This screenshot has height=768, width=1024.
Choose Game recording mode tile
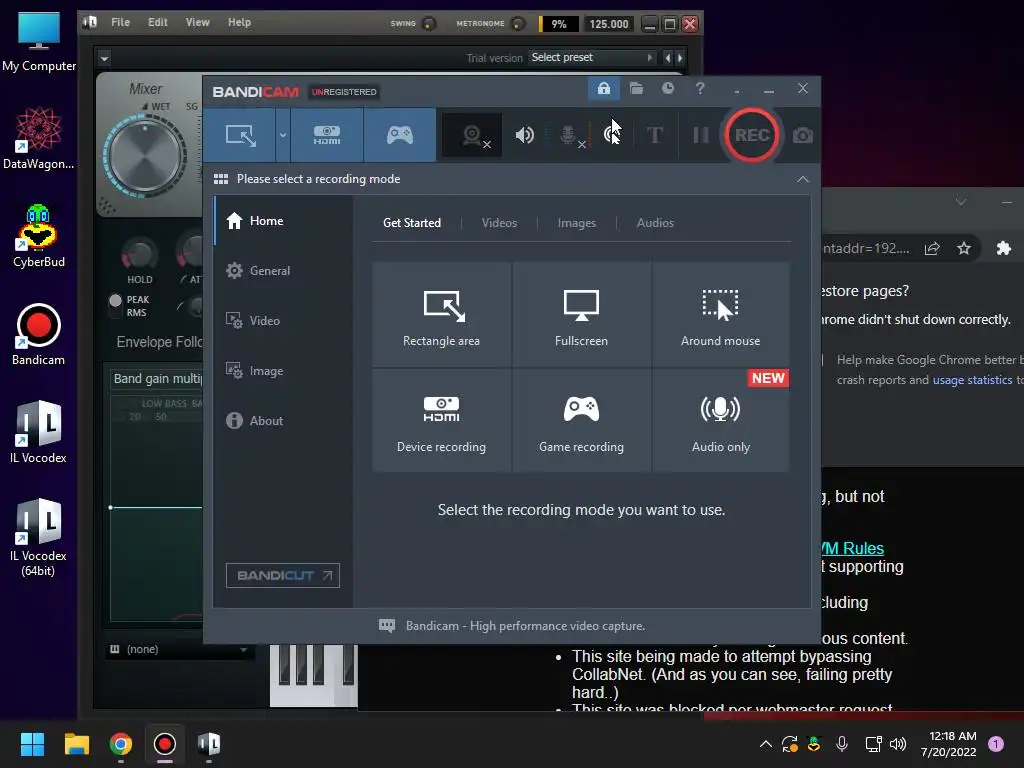point(581,421)
